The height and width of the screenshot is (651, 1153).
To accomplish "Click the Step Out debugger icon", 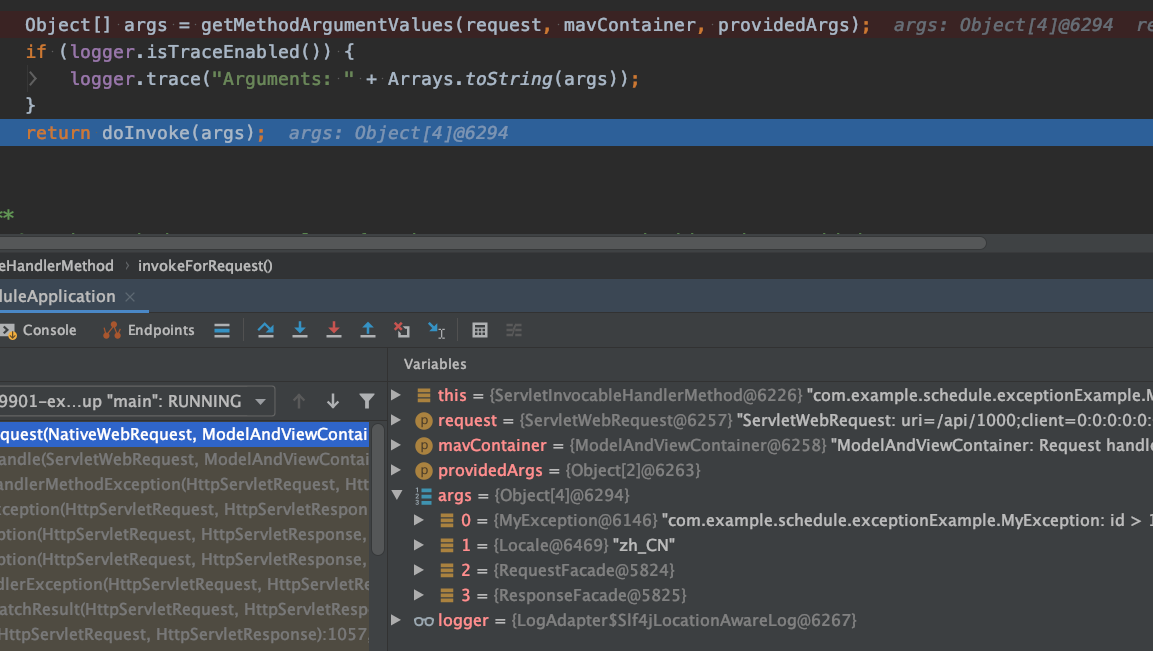I will coord(368,330).
